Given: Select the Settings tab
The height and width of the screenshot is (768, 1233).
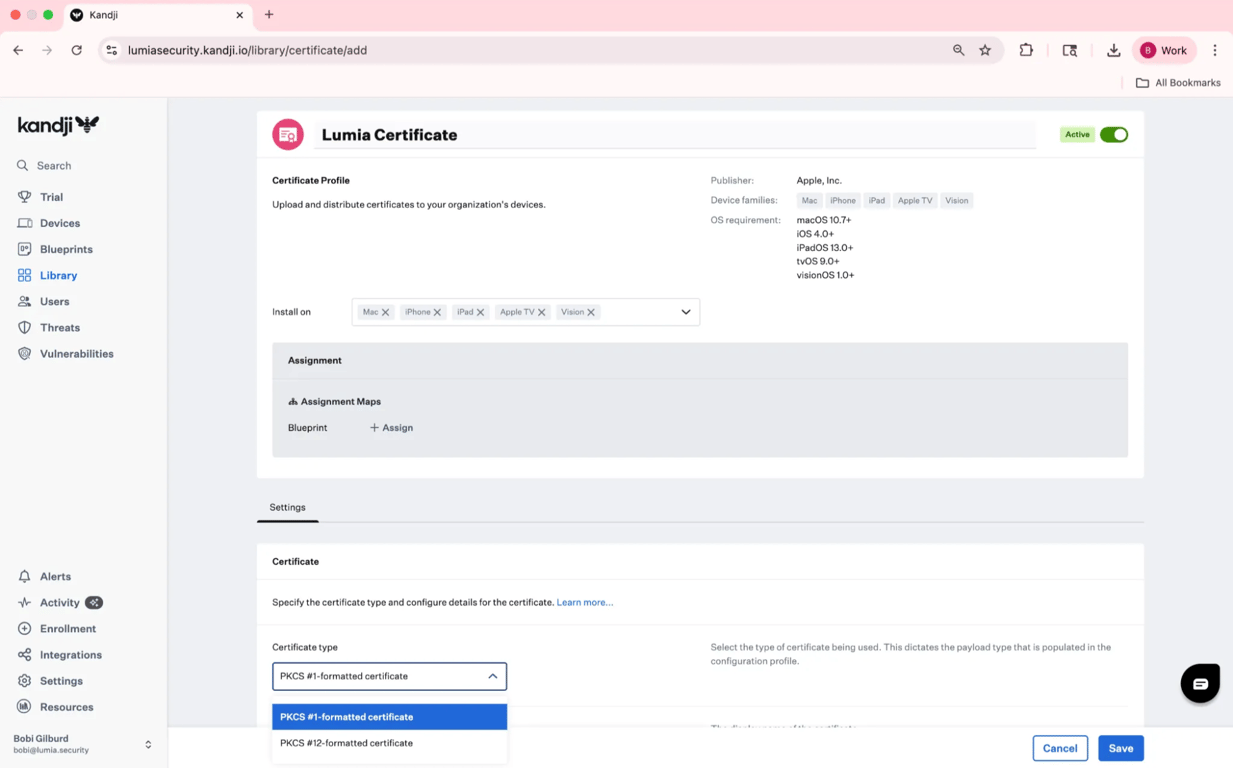Looking at the screenshot, I should tap(287, 507).
